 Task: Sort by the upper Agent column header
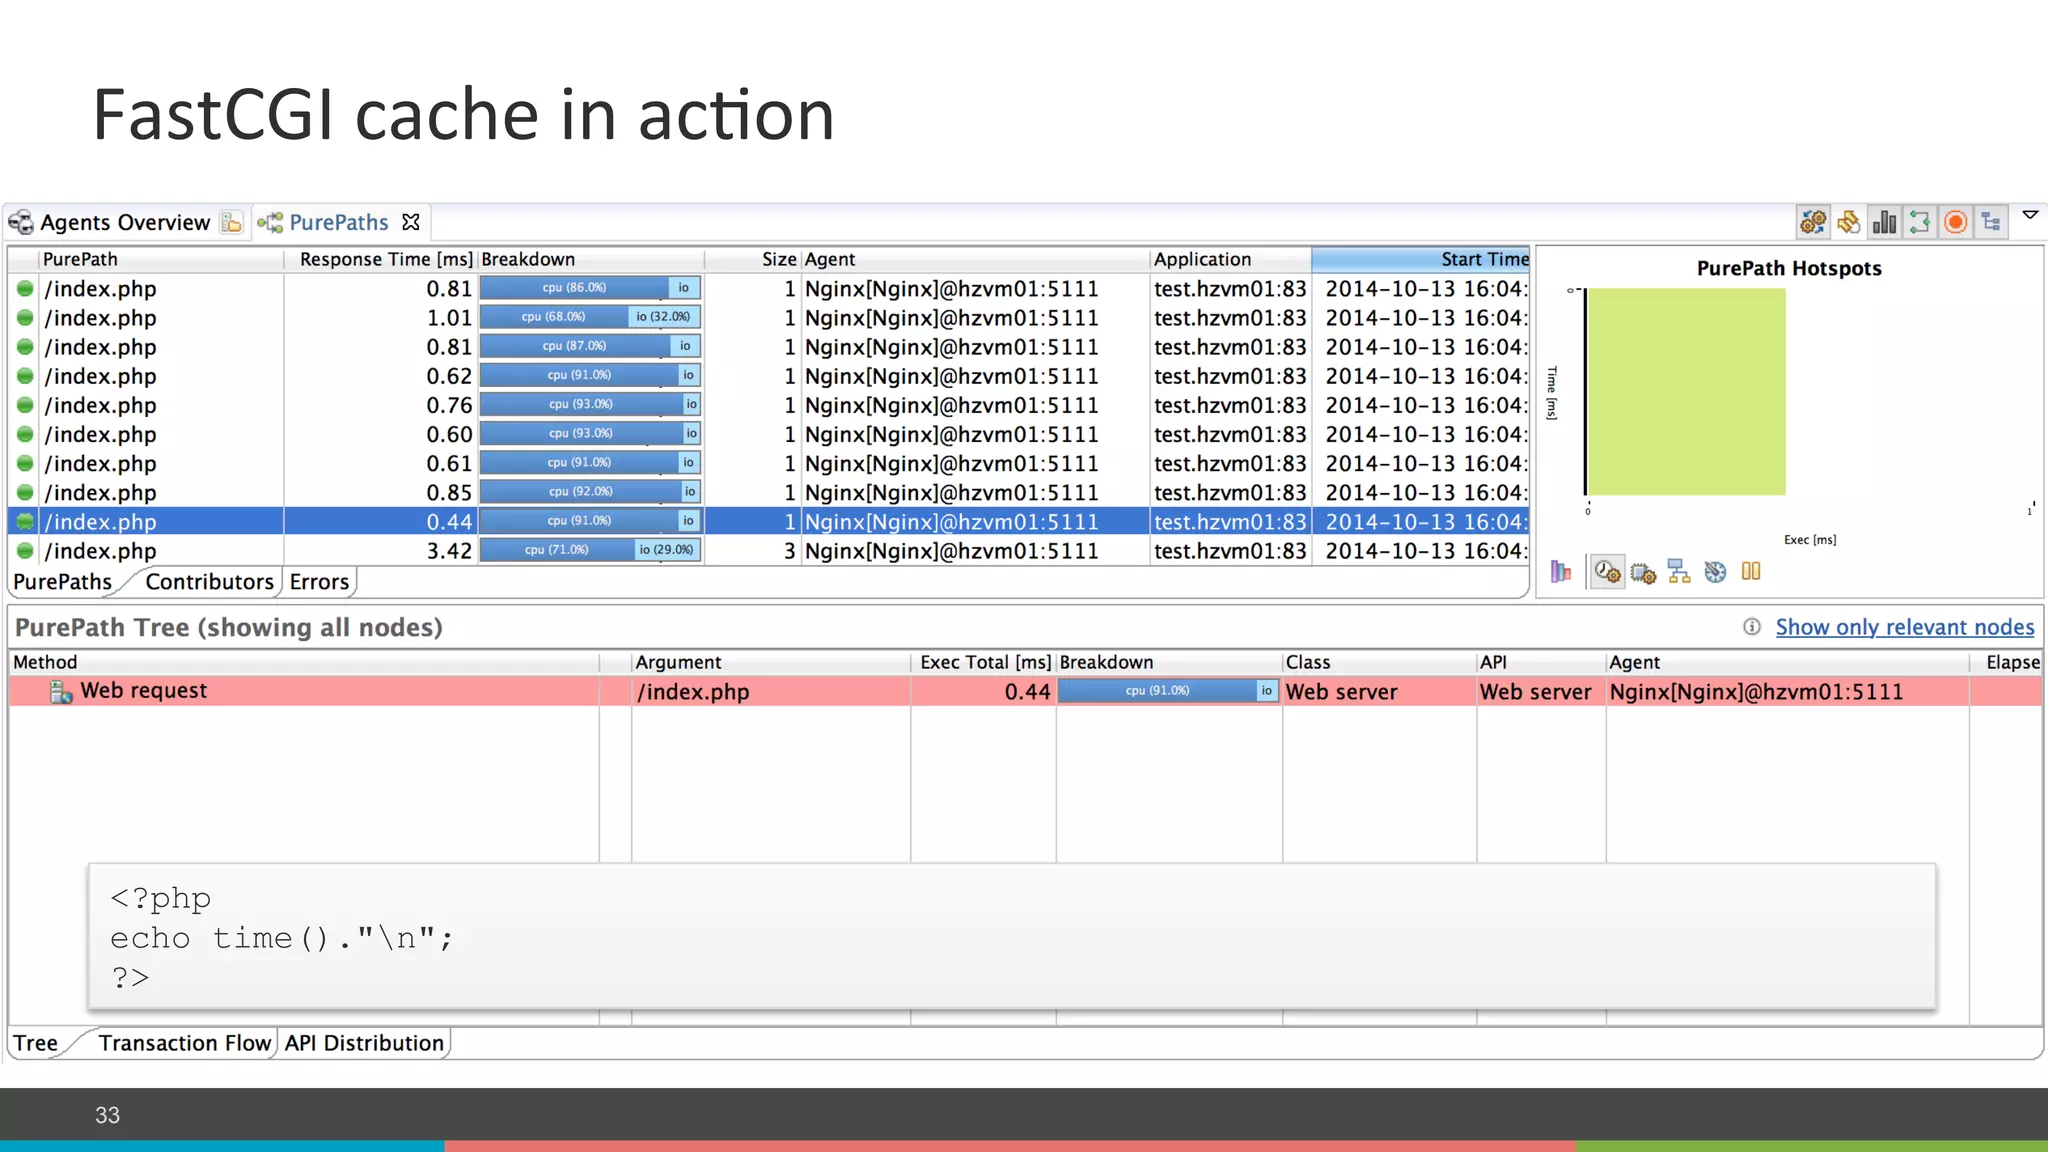[x=976, y=259]
